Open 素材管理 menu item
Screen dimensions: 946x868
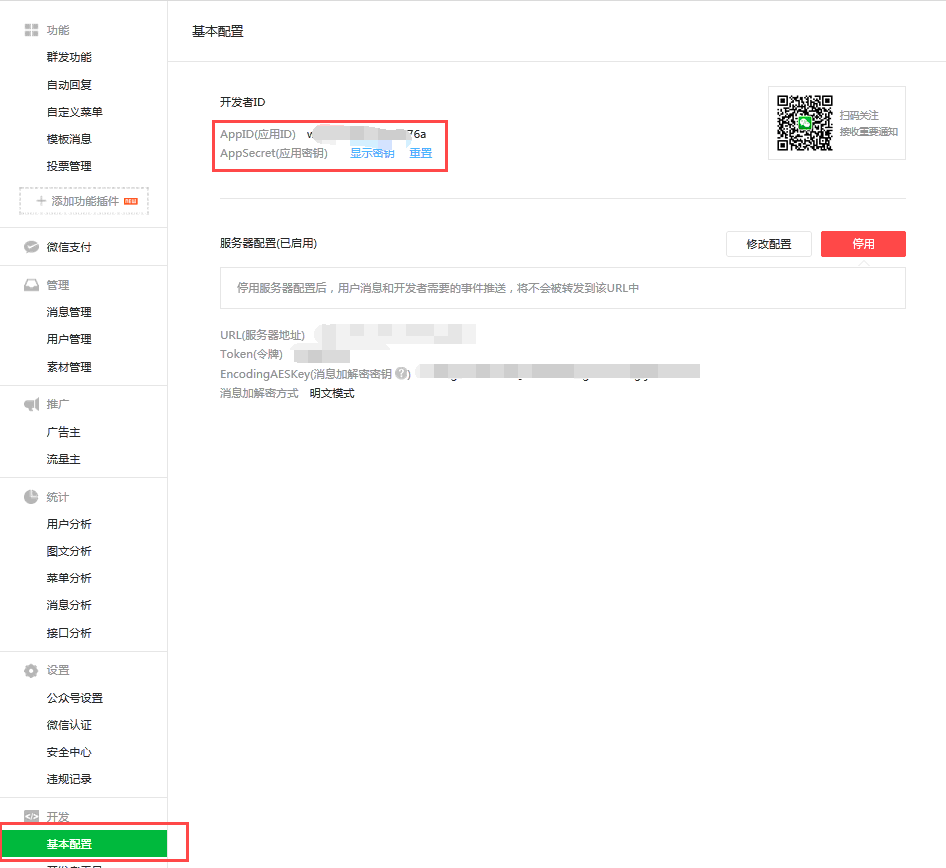coord(69,367)
